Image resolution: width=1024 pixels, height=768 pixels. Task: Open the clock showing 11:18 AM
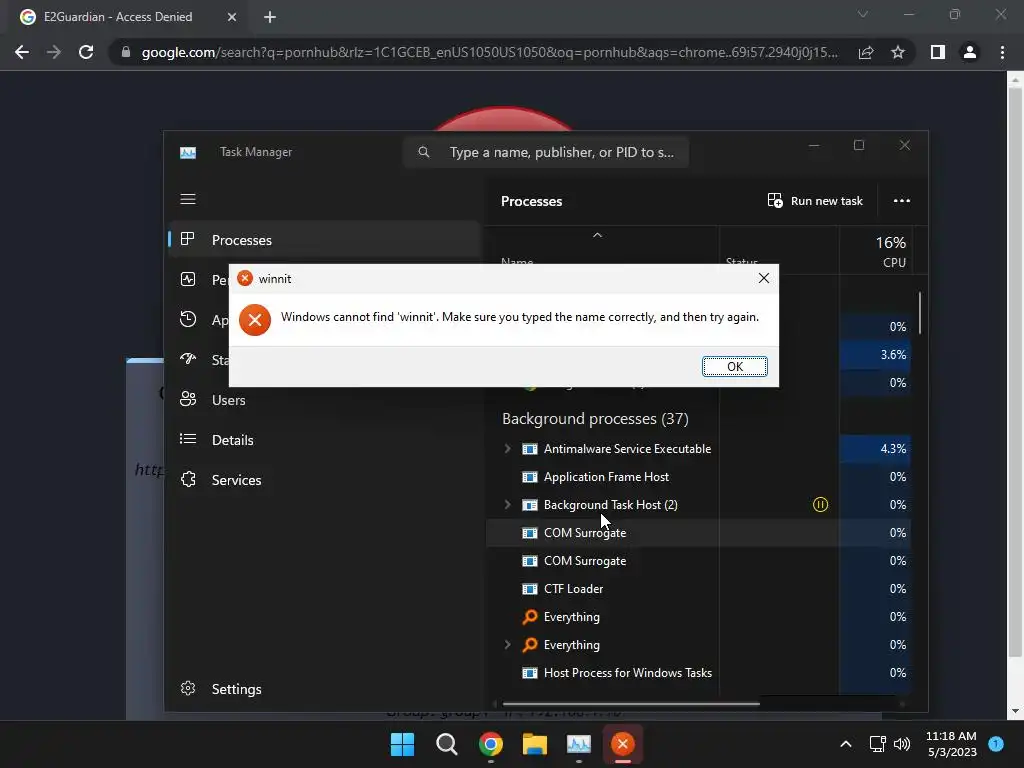(x=951, y=744)
